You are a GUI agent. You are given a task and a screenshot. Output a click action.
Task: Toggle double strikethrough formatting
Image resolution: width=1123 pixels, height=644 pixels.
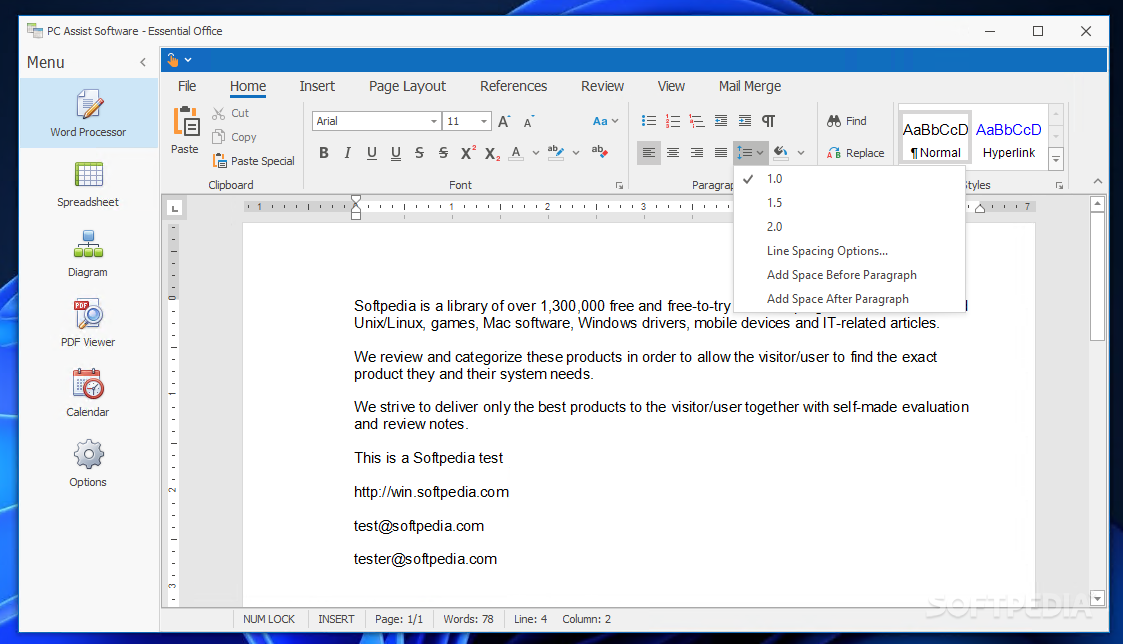(x=443, y=153)
